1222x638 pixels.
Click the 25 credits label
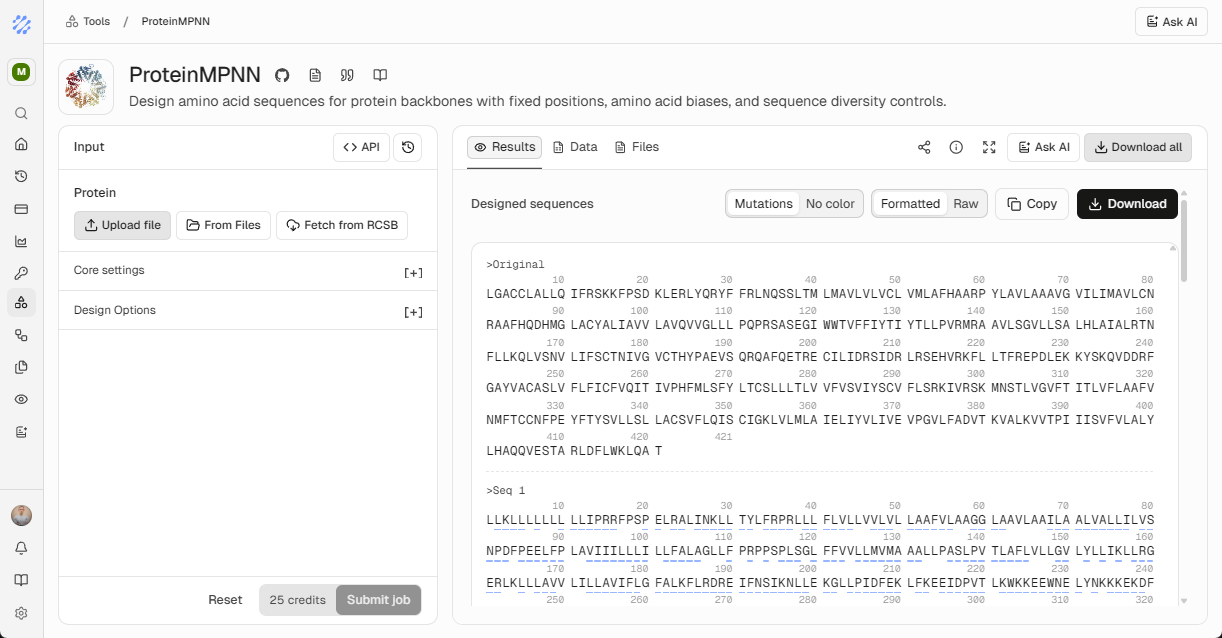pyautogui.click(x=298, y=600)
